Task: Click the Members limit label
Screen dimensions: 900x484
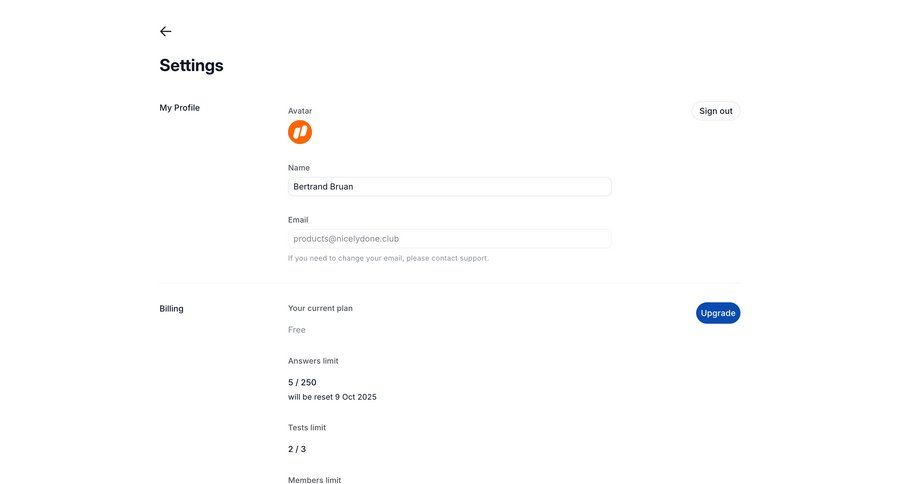Action: [314, 480]
